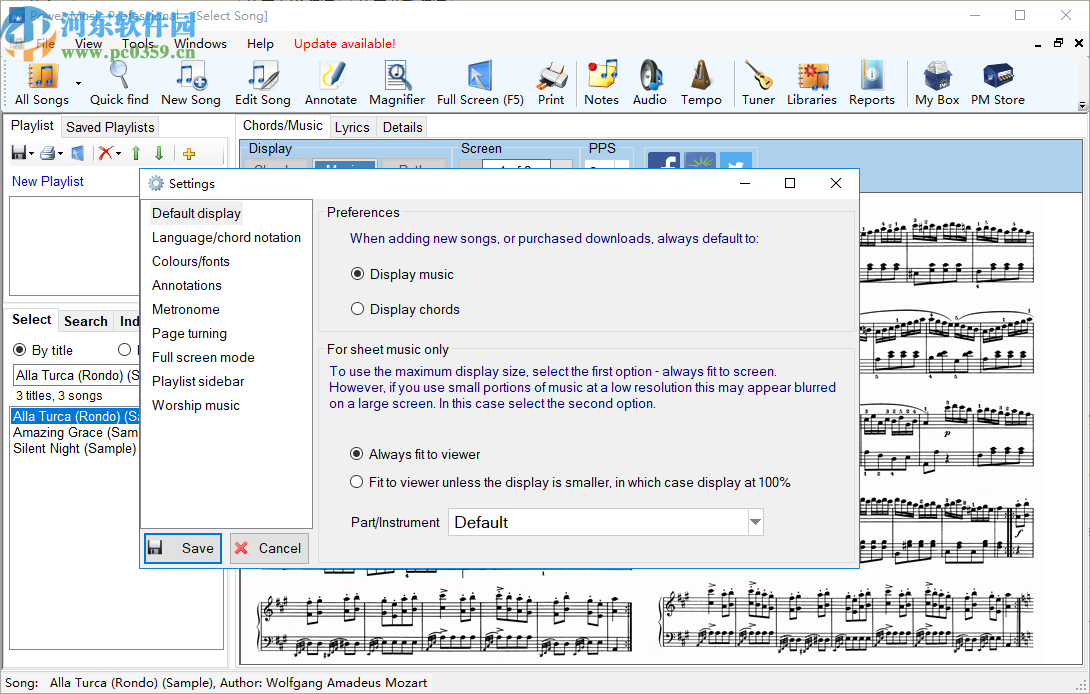Image resolution: width=1090 pixels, height=694 pixels.
Task: Click the playlist save floppy icon
Action: tap(19, 153)
